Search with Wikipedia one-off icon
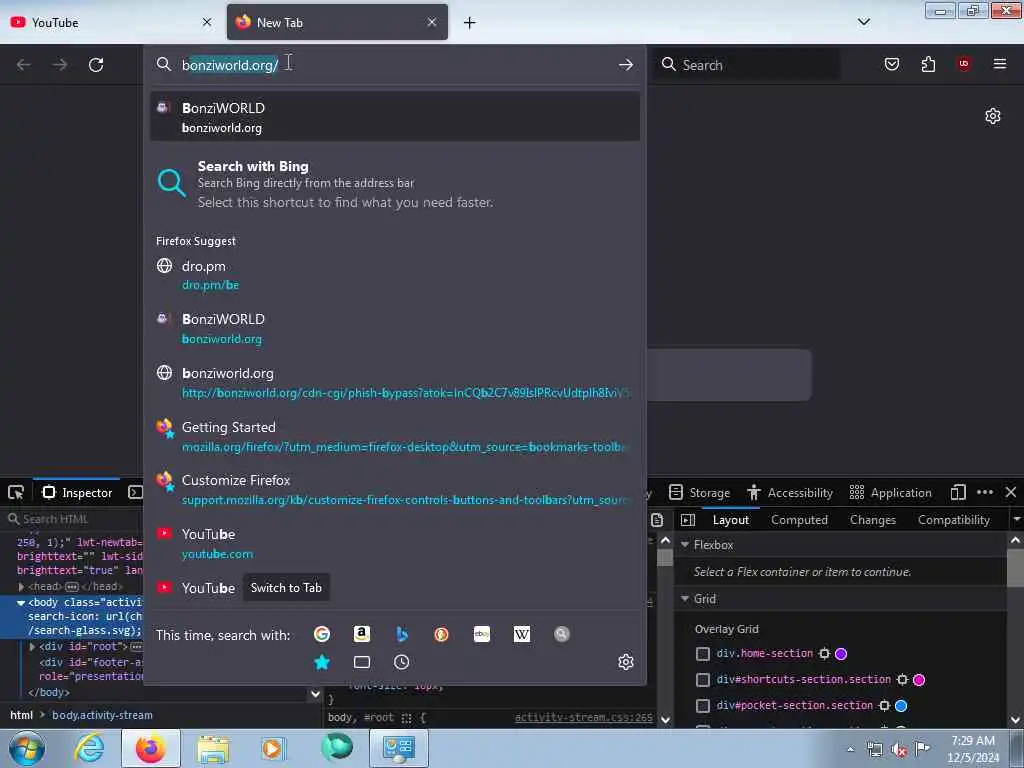The height and width of the screenshot is (768, 1024). click(x=522, y=634)
